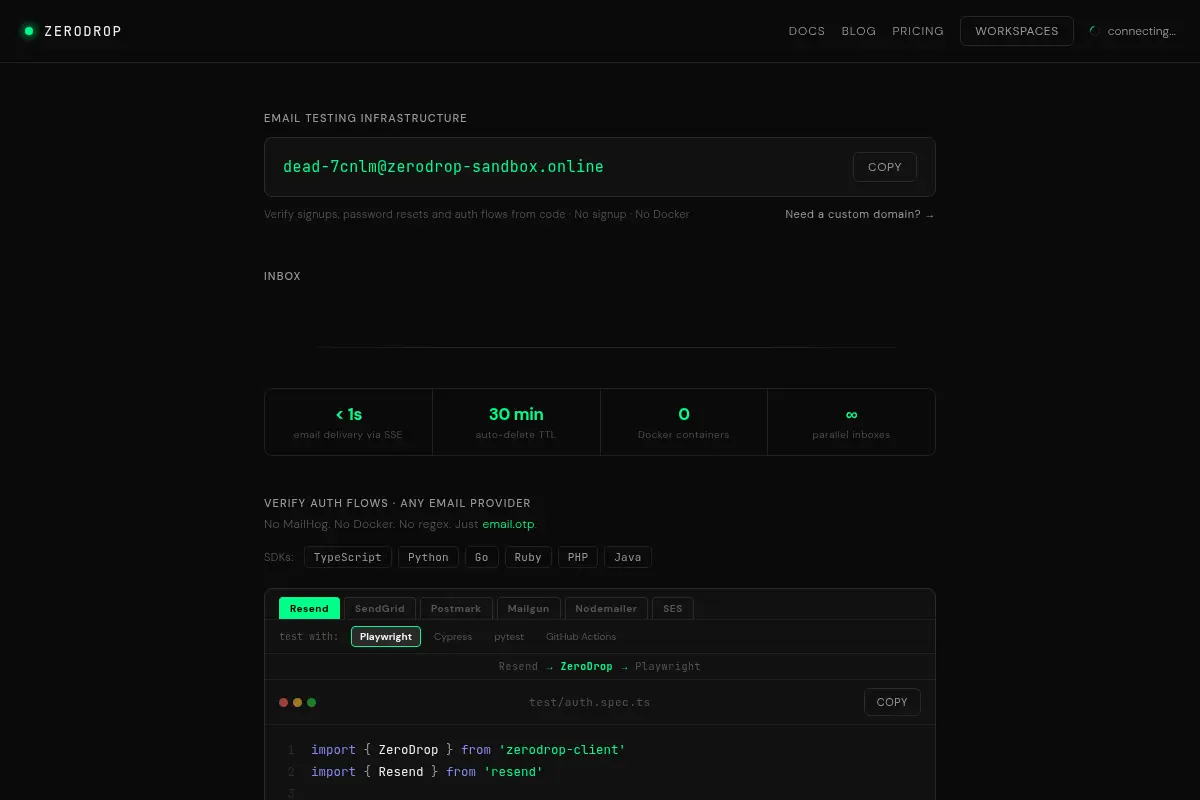The height and width of the screenshot is (800, 1200).
Task: Choose the PHP SDK
Action: [578, 557]
